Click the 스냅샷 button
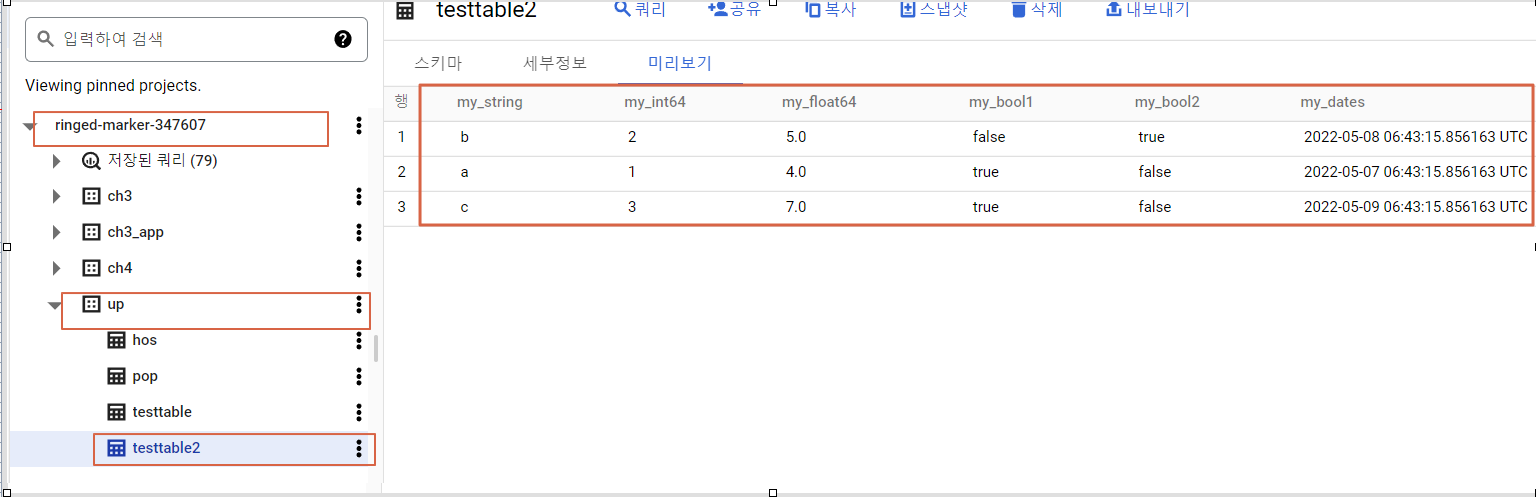The image size is (1536, 497). click(934, 10)
